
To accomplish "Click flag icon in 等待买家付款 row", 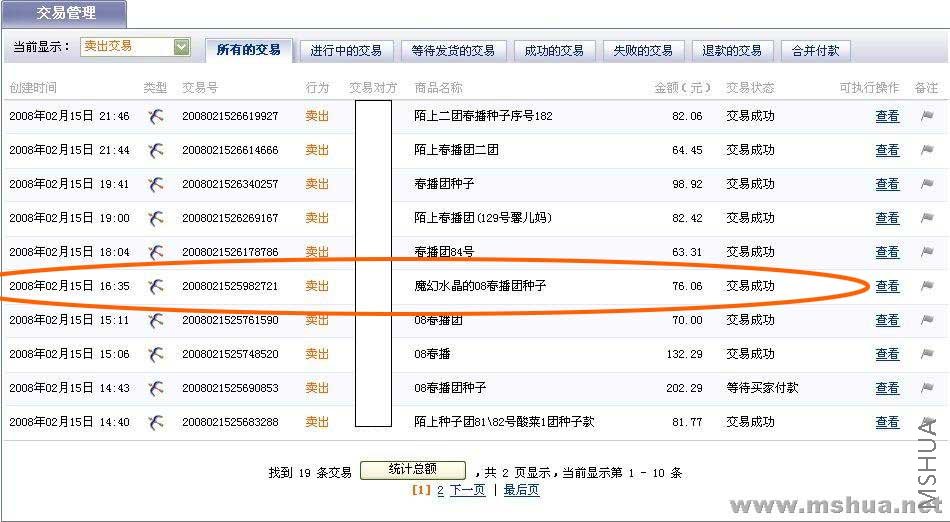I will [926, 388].
